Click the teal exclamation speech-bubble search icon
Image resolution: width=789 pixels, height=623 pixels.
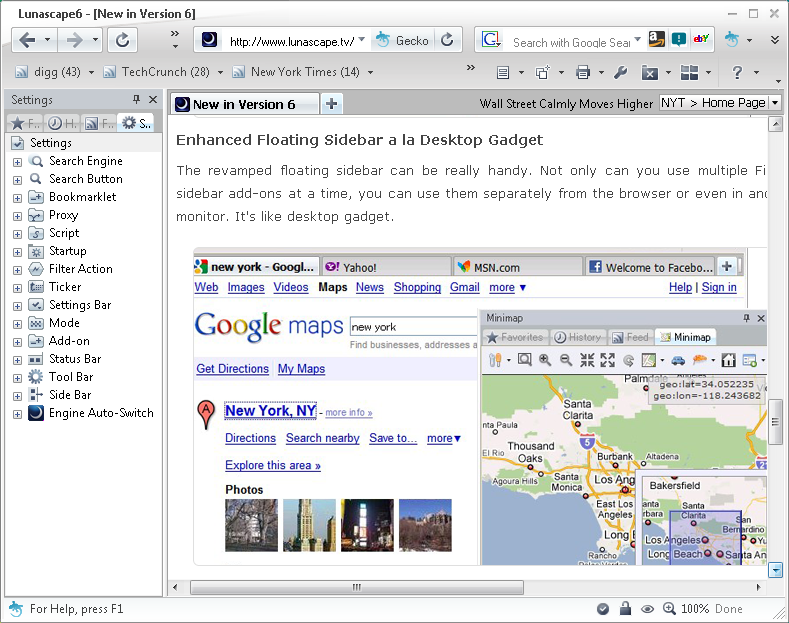[x=679, y=39]
